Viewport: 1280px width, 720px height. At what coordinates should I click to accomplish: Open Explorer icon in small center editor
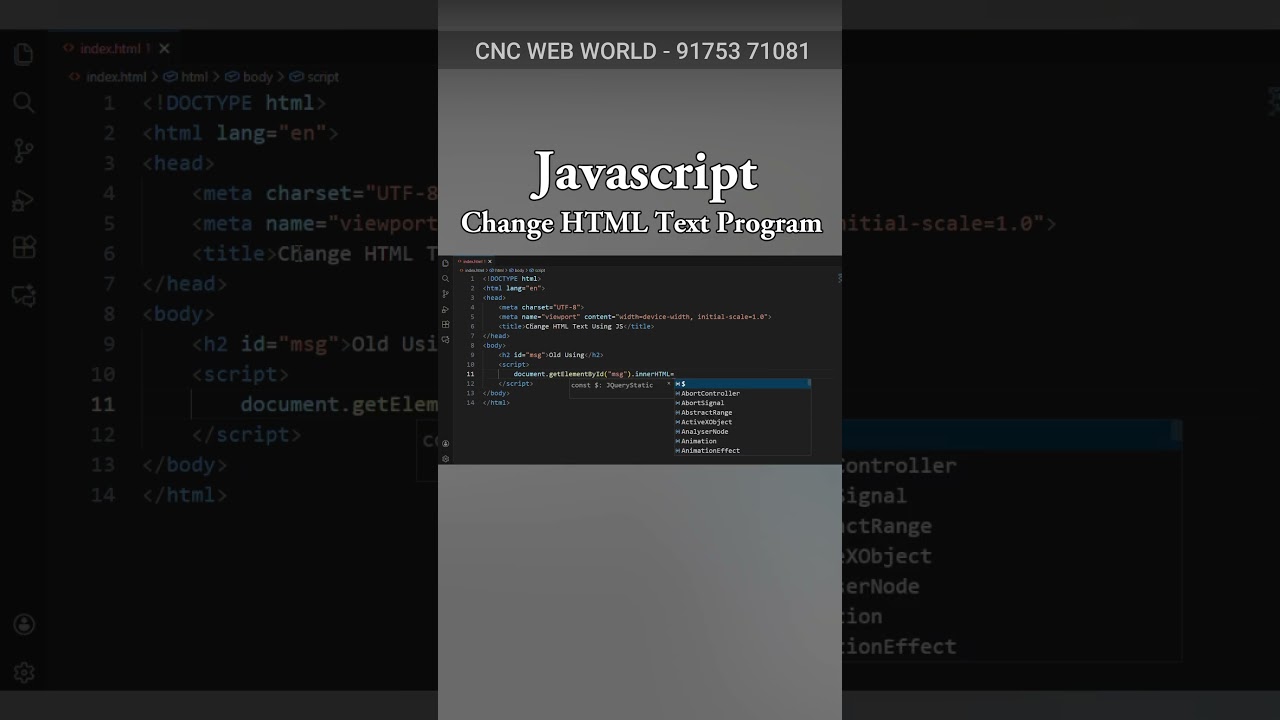[x=445, y=263]
